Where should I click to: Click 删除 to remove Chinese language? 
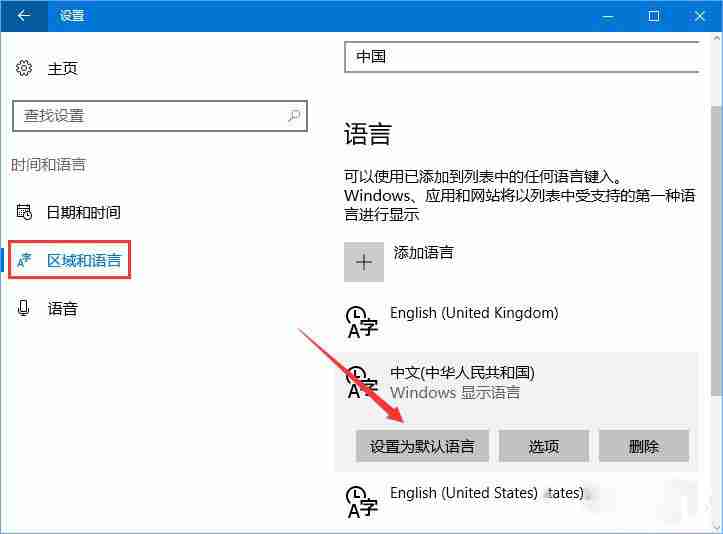point(644,446)
